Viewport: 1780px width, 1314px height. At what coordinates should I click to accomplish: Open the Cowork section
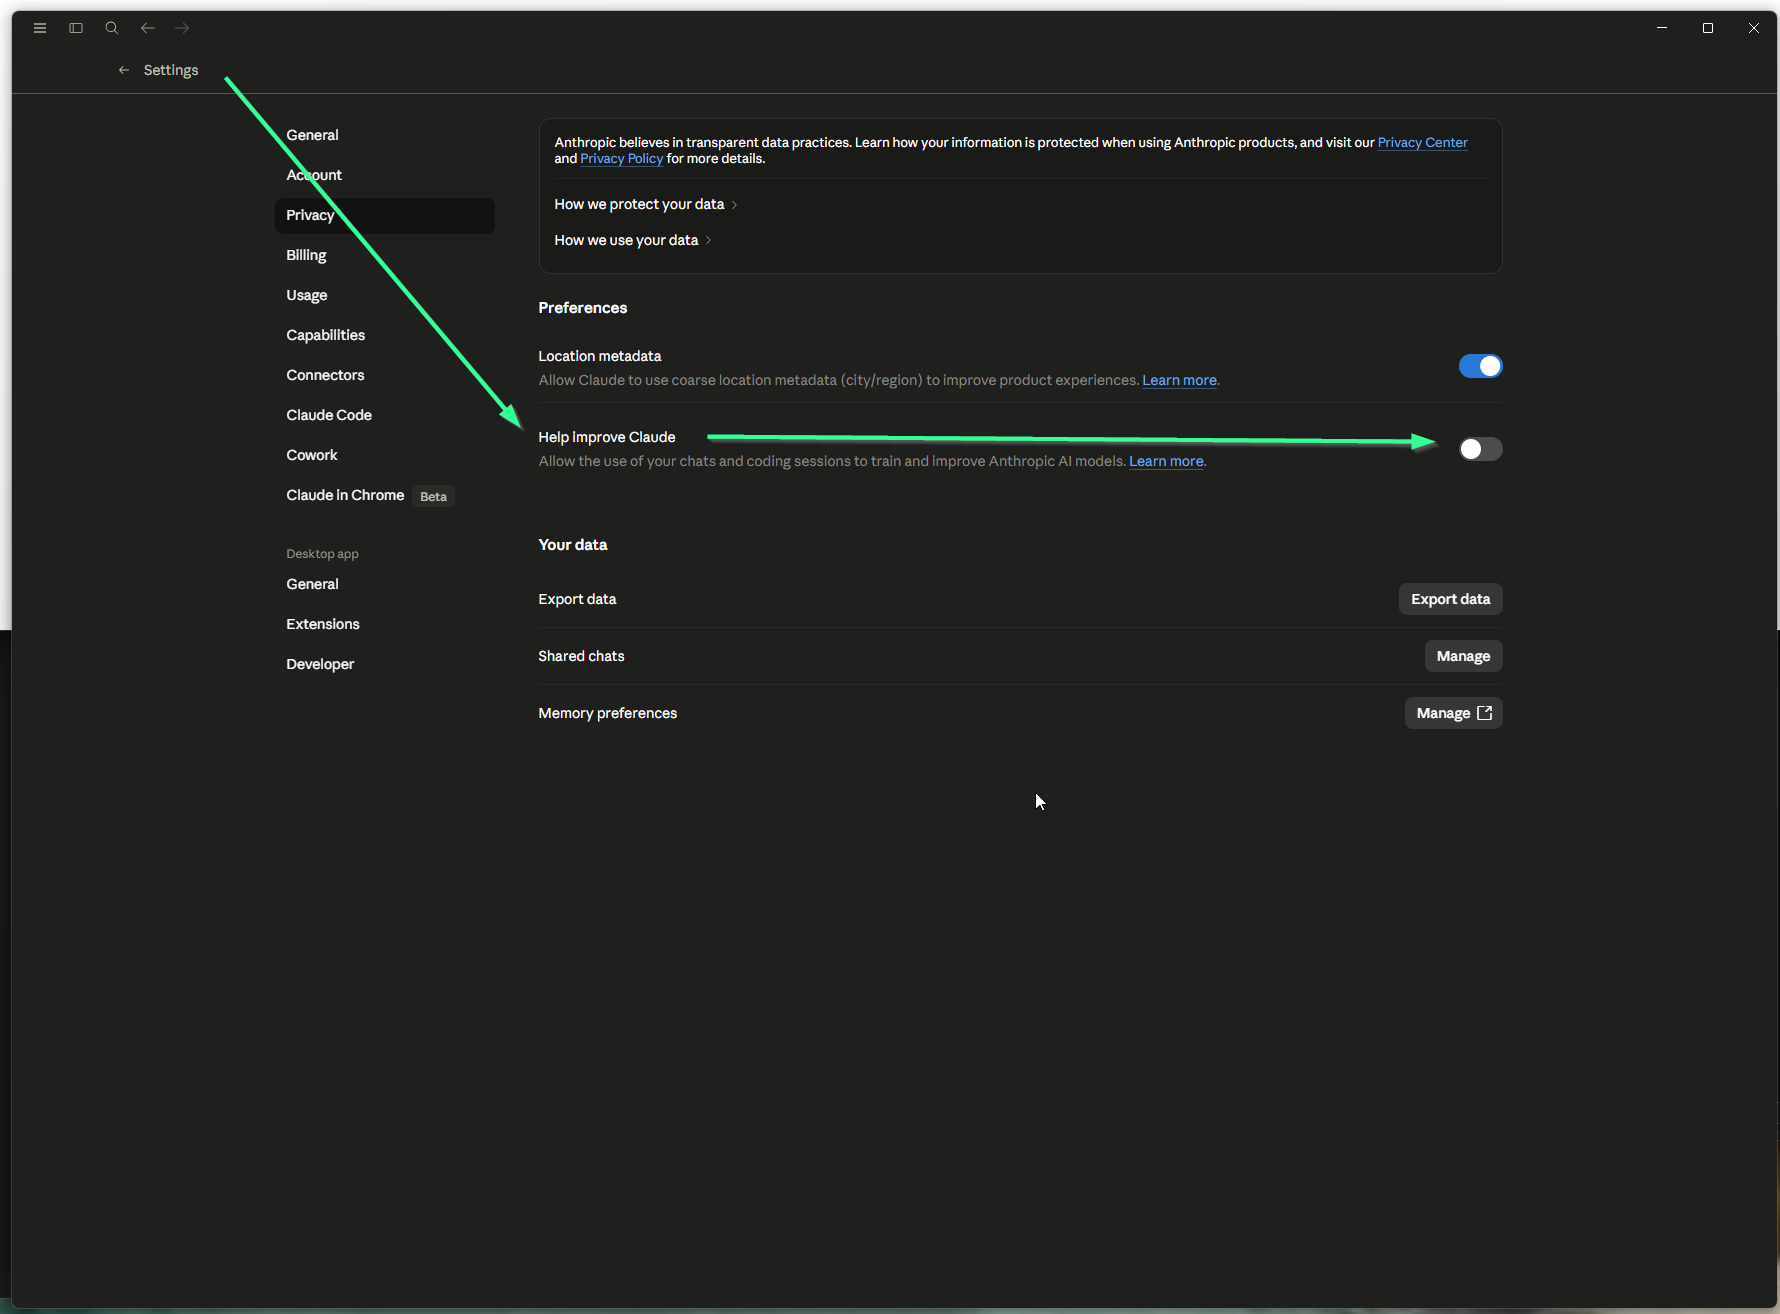[x=385, y=455]
